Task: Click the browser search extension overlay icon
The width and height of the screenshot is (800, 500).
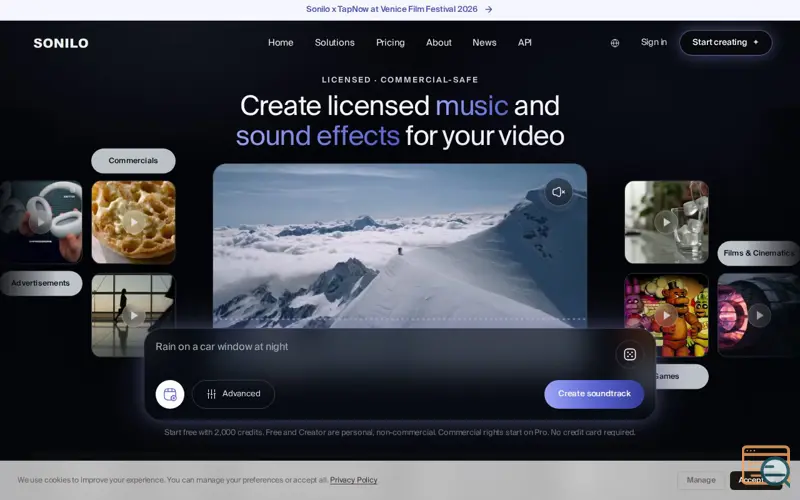Action: point(766,466)
